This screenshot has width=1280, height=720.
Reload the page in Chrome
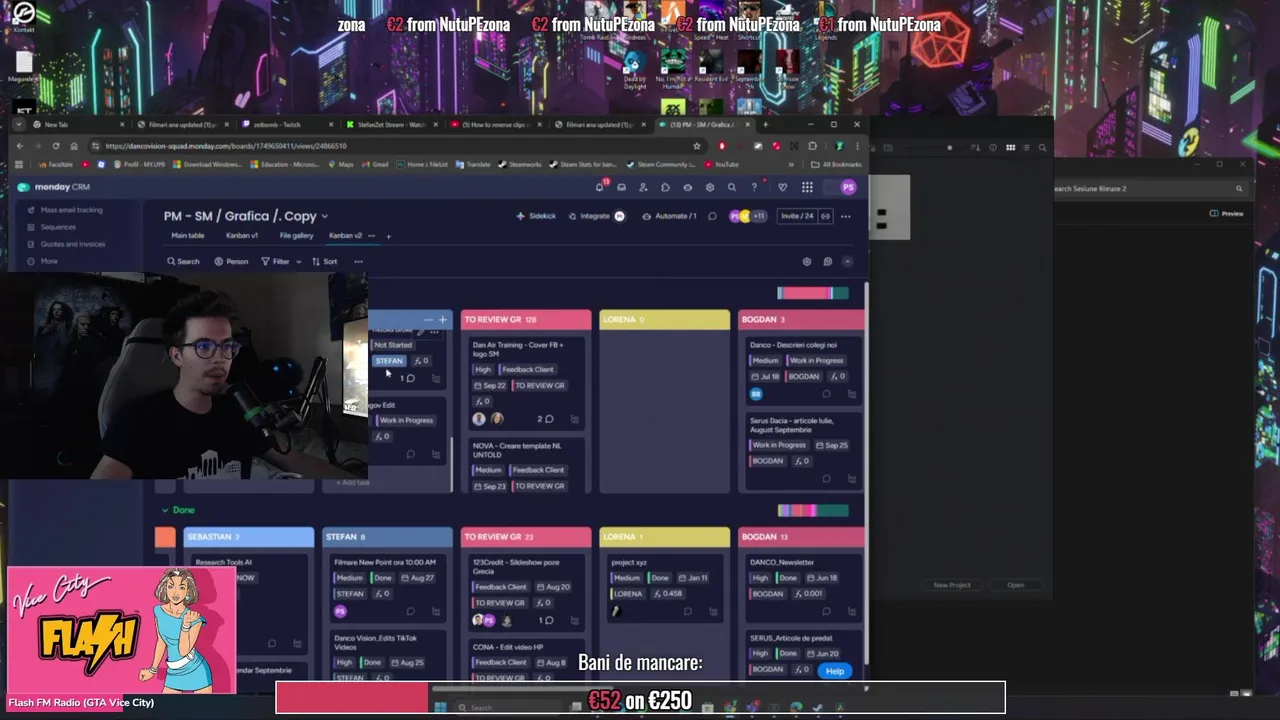(x=55, y=146)
